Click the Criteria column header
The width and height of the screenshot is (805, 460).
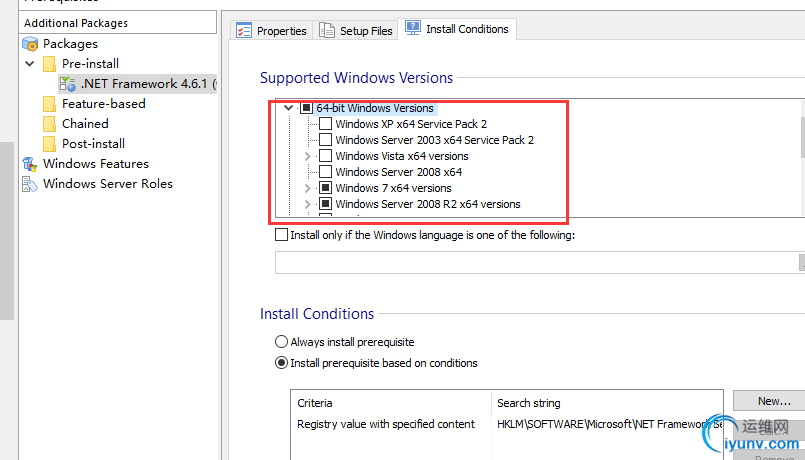391,403
